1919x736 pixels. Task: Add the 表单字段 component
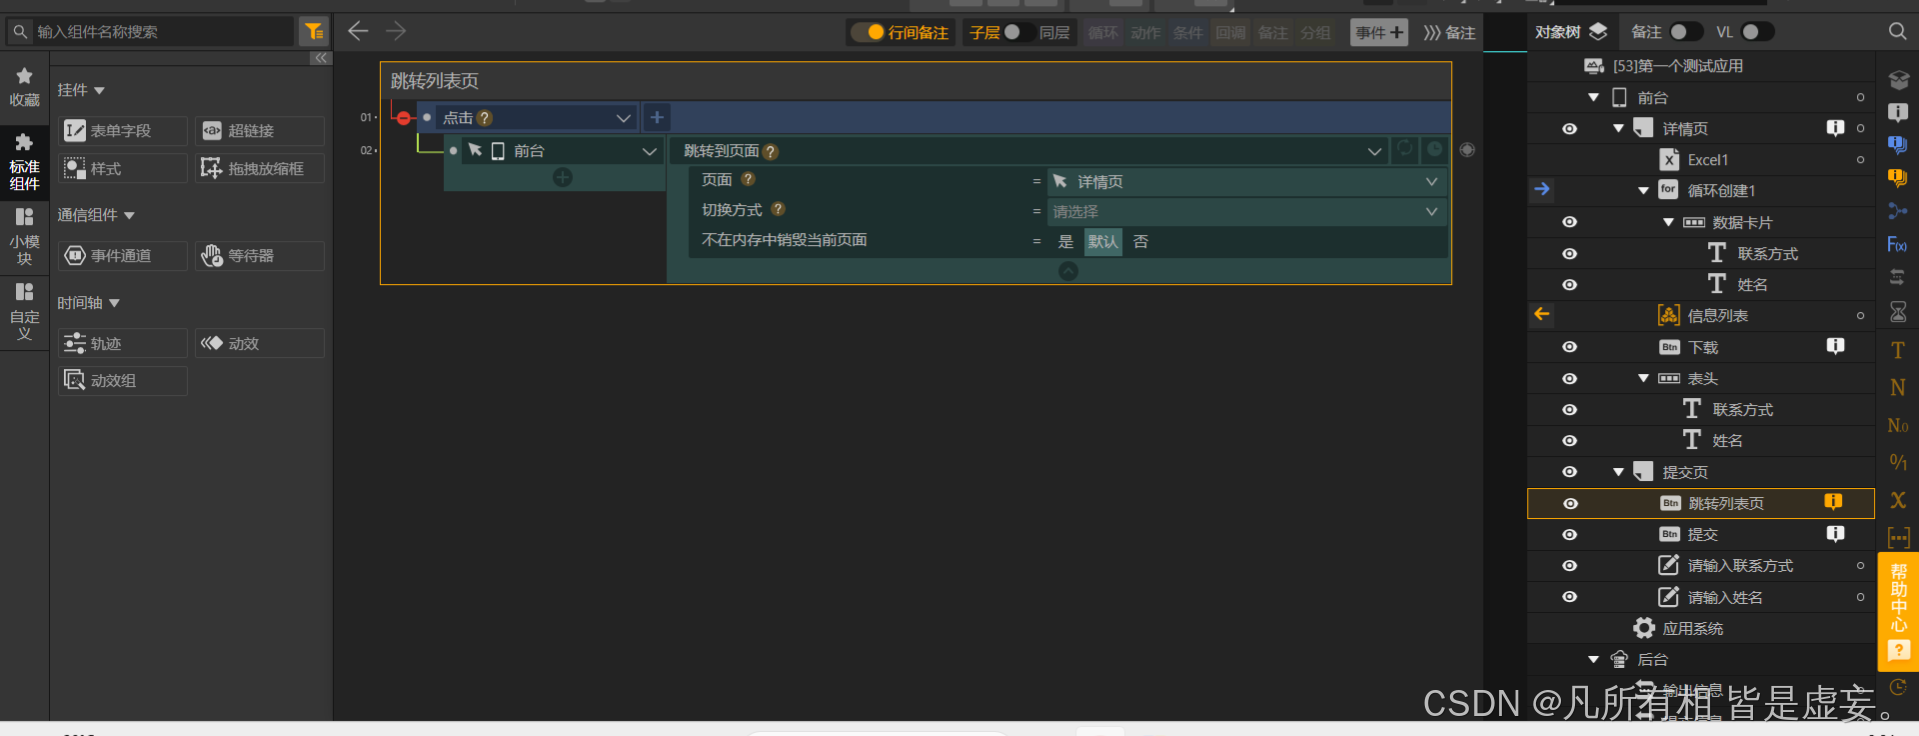coord(123,131)
